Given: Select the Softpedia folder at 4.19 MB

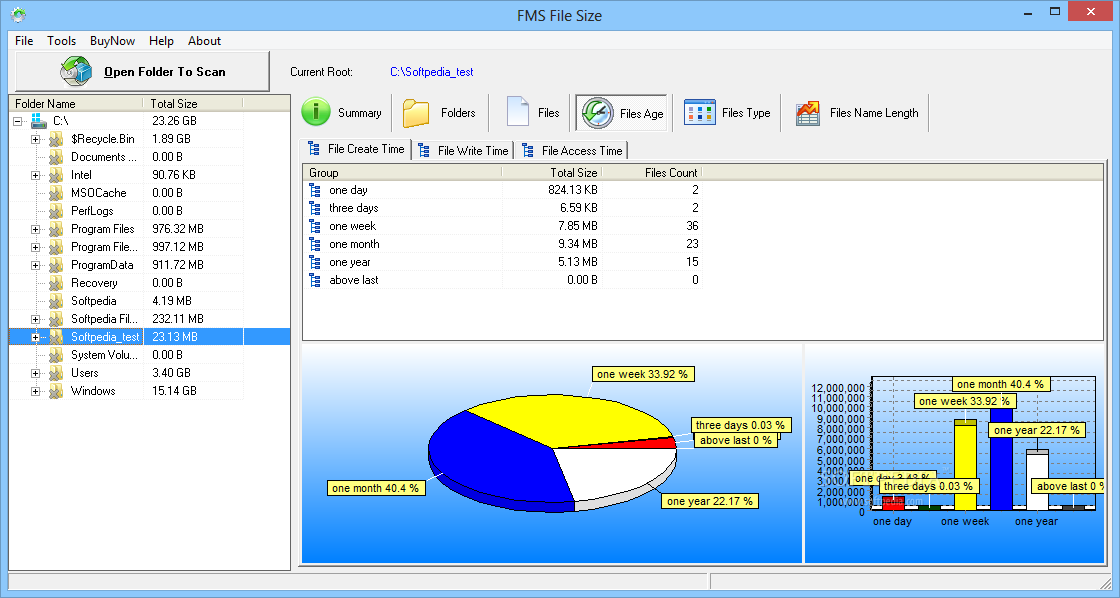Looking at the screenshot, I should [x=126, y=301].
